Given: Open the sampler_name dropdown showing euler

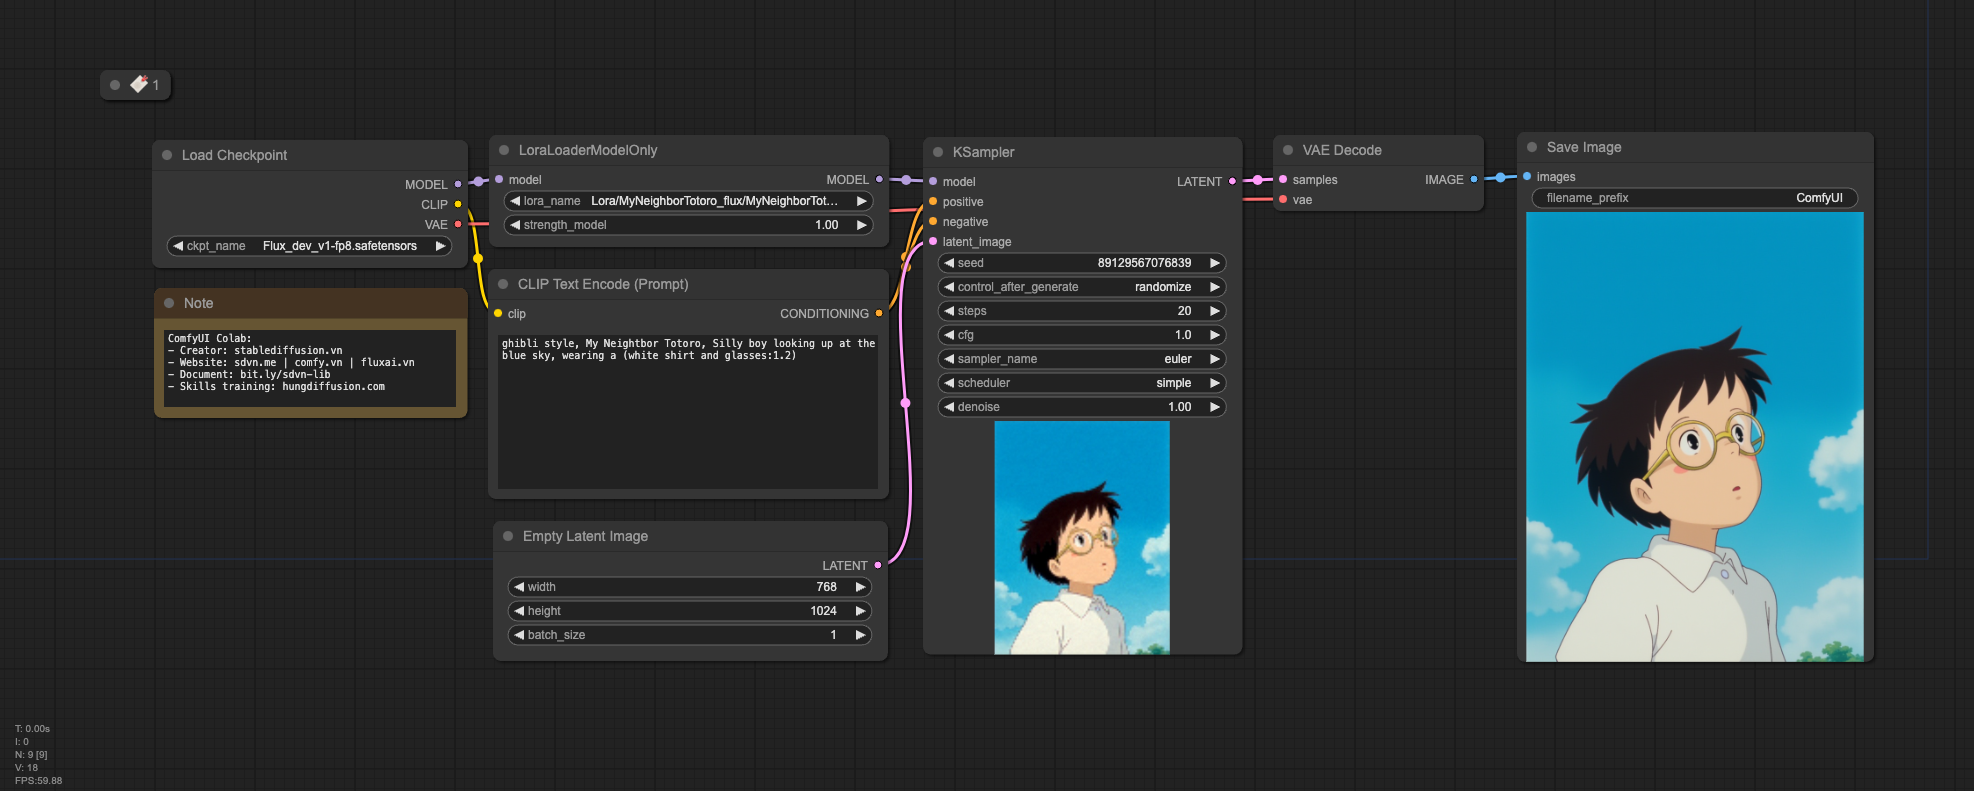Looking at the screenshot, I should [x=1082, y=359].
